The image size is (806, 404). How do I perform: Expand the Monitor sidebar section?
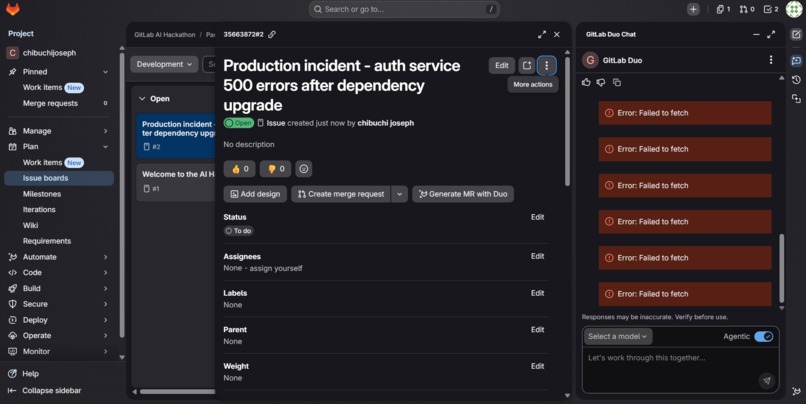105,352
